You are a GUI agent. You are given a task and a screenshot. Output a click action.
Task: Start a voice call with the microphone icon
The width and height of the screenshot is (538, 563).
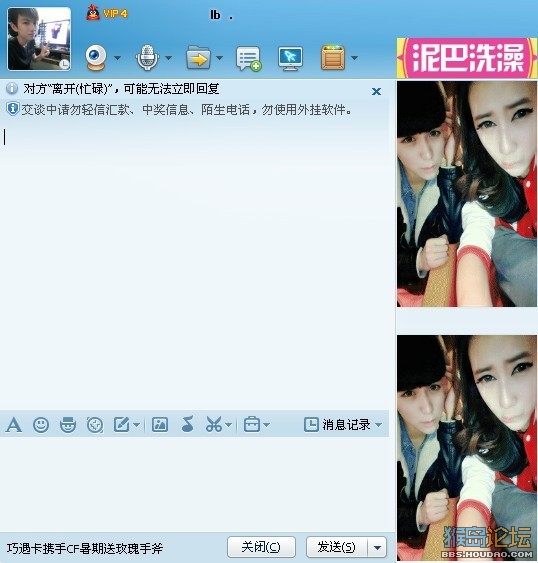tap(147, 57)
